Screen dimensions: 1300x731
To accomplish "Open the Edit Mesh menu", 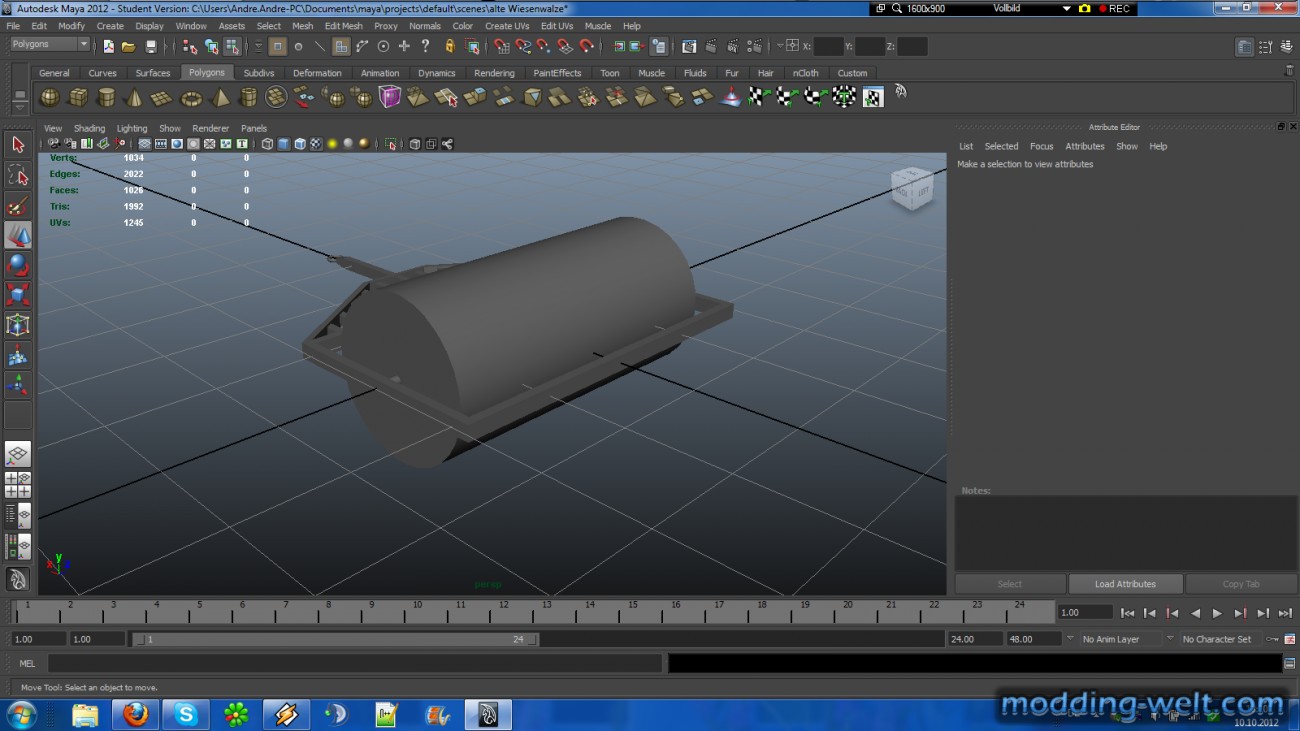I will (343, 26).
